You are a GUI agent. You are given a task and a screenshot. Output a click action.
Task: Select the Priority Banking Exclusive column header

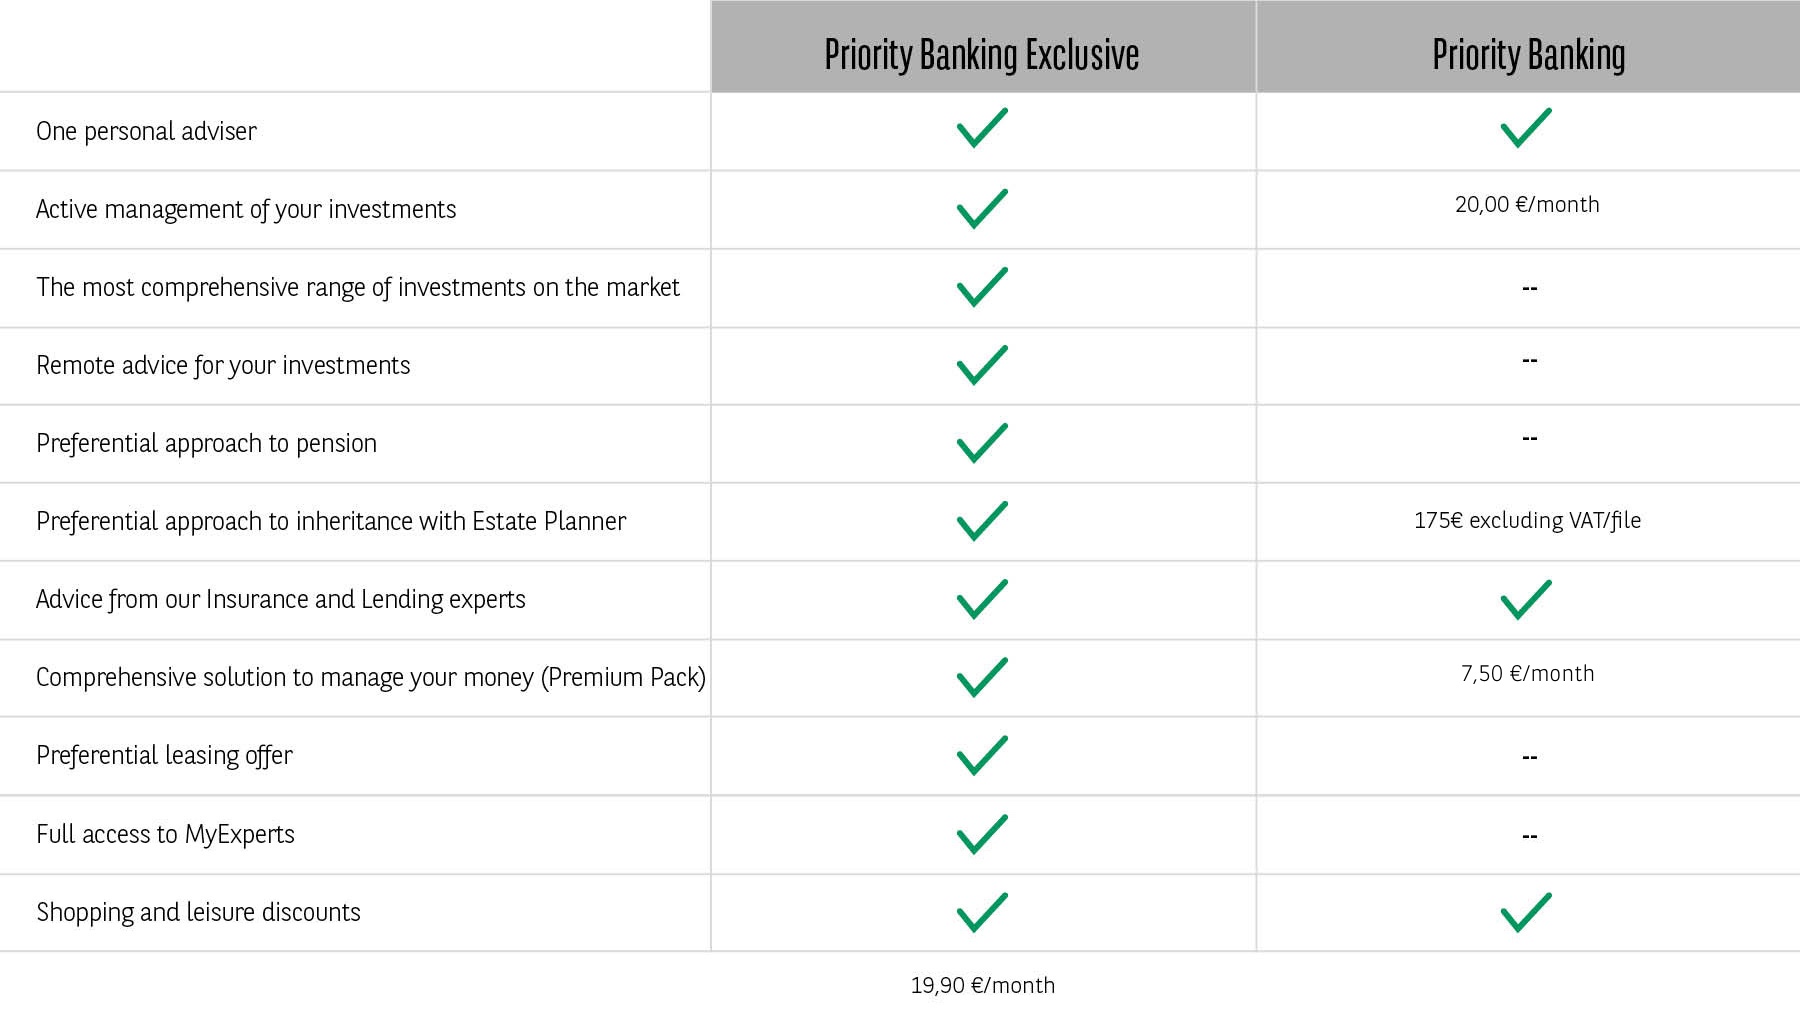(x=982, y=54)
